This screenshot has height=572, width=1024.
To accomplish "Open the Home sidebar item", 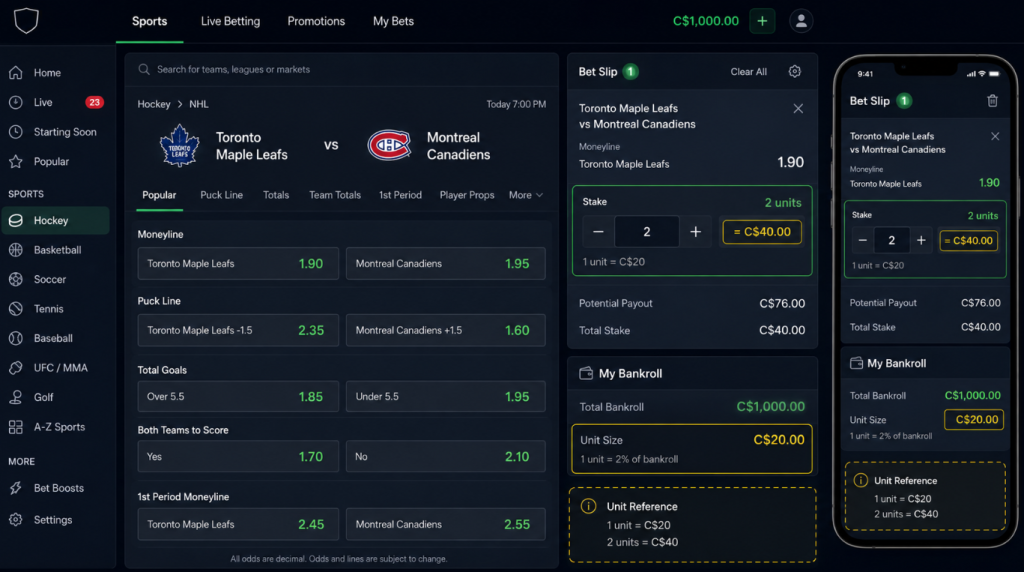I will click(x=56, y=72).
